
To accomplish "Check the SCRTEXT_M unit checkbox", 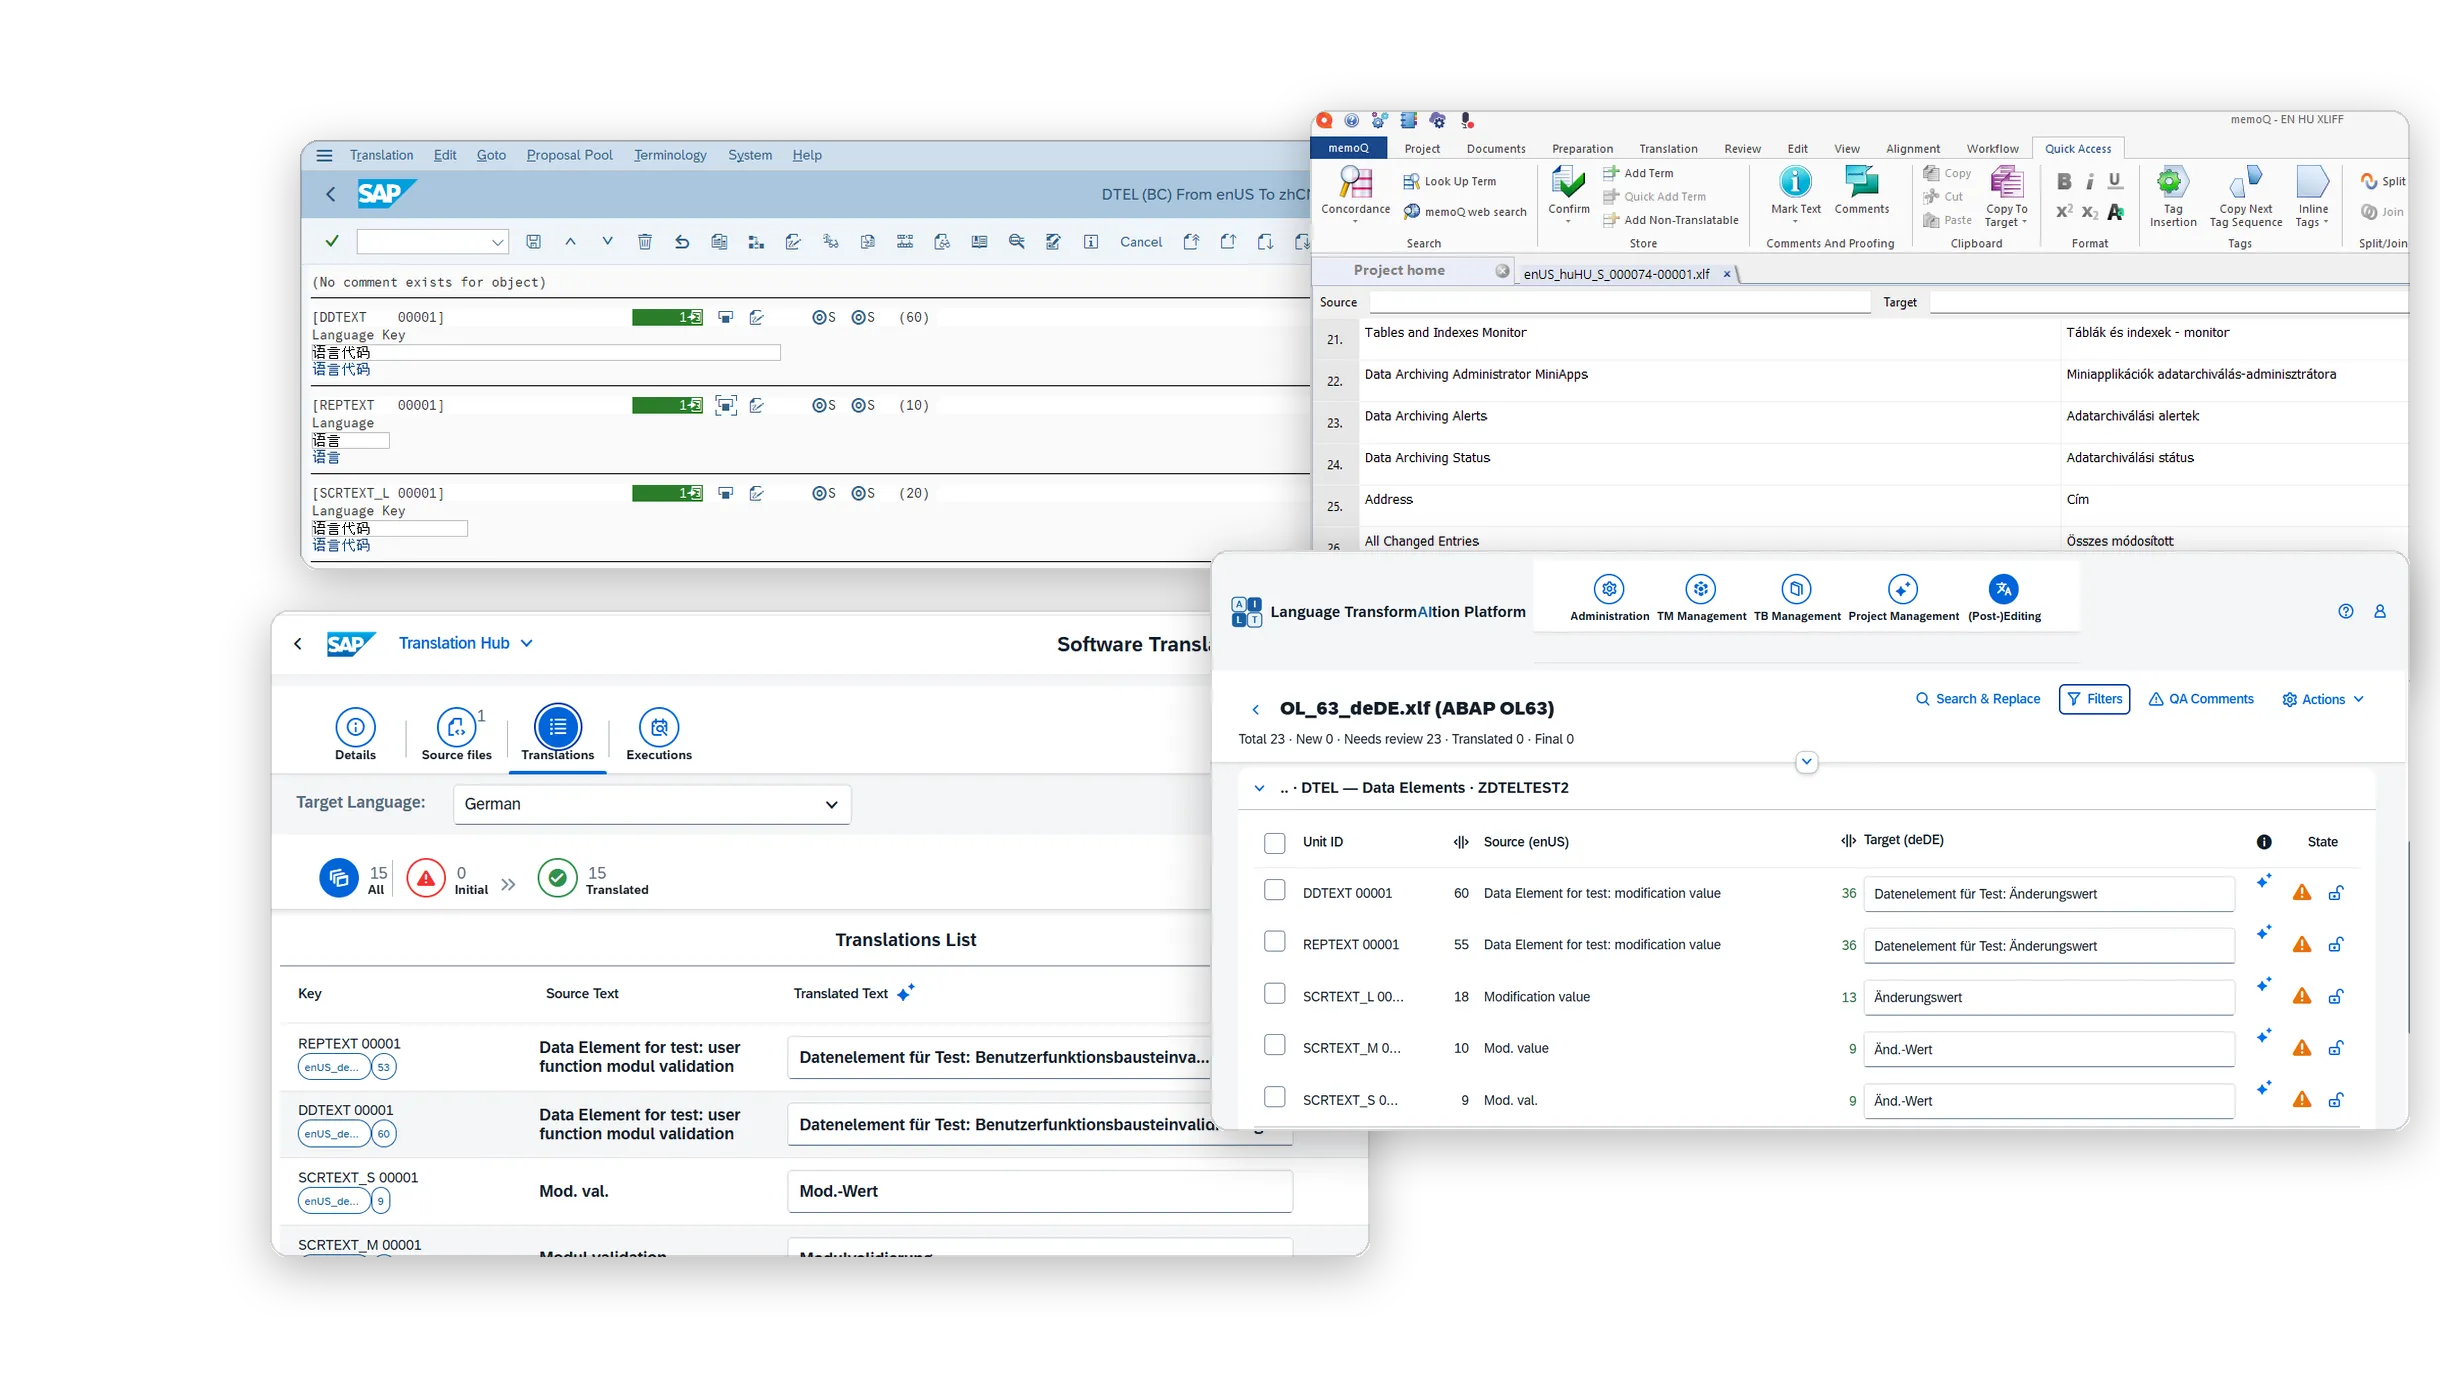I will [x=1274, y=1045].
